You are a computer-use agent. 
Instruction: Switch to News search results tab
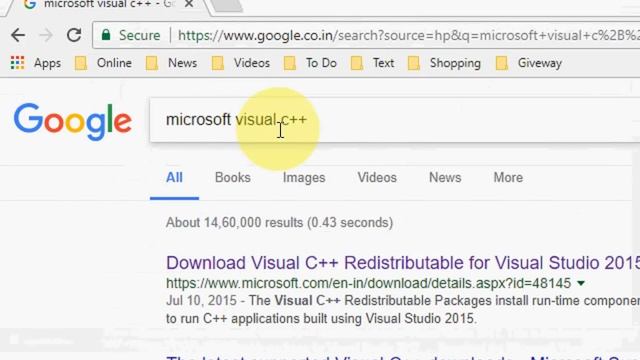(x=445, y=178)
